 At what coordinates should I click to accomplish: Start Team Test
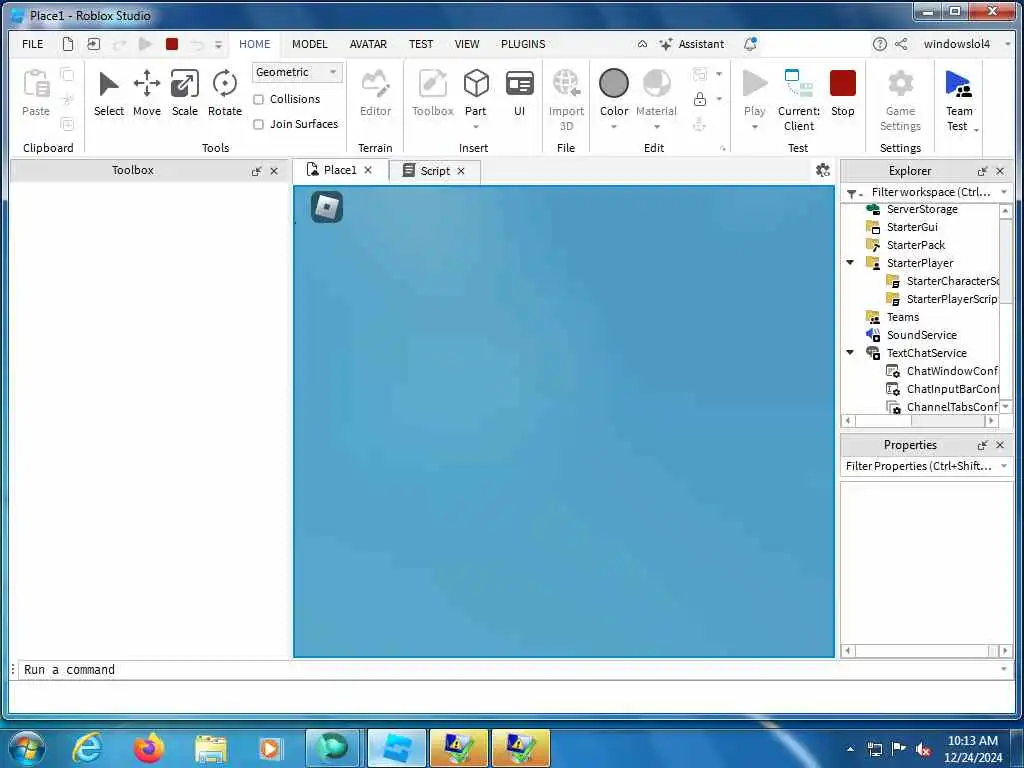click(x=959, y=101)
